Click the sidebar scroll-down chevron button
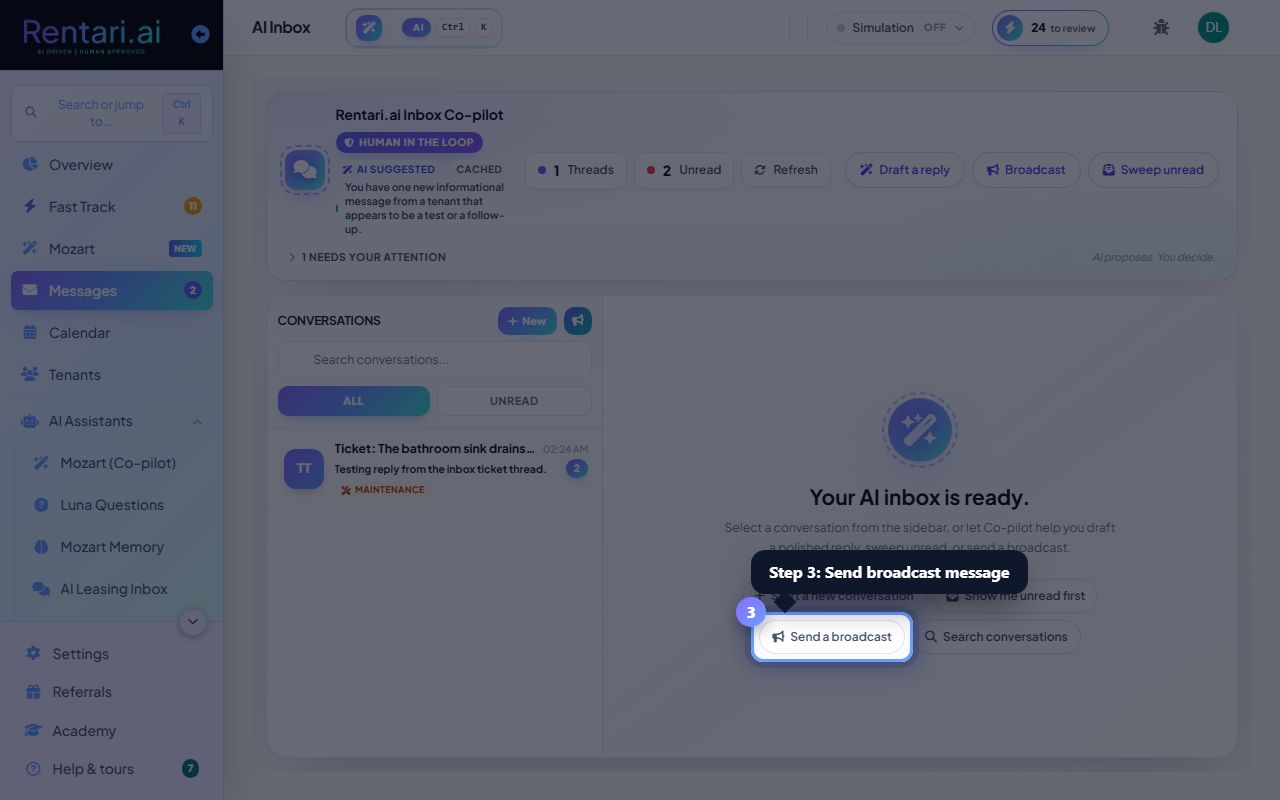 [x=193, y=622]
